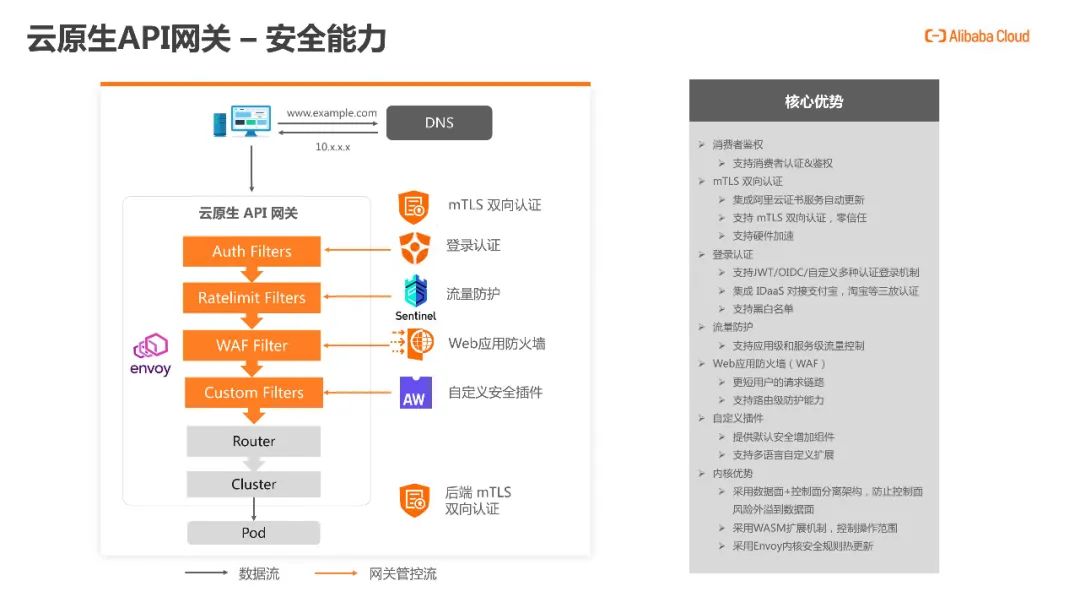This screenshot has width=1080, height=608.
Task: Click the client computer icon
Action: [242, 121]
